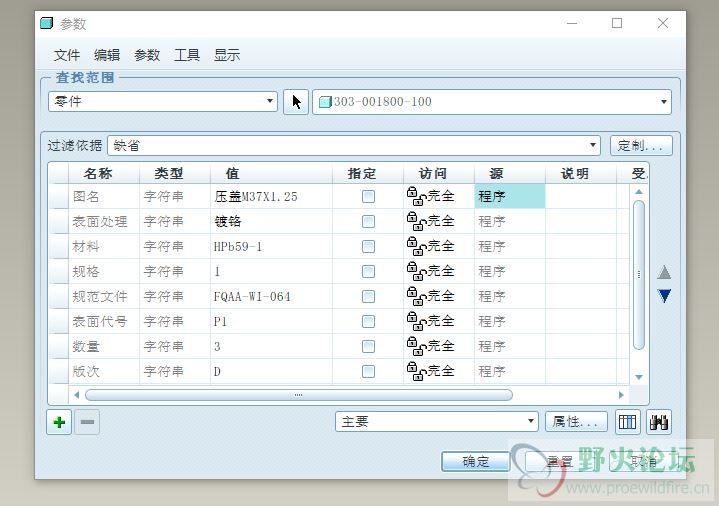
Task: Click the part icon before 303-001800-100
Action: tap(325, 101)
